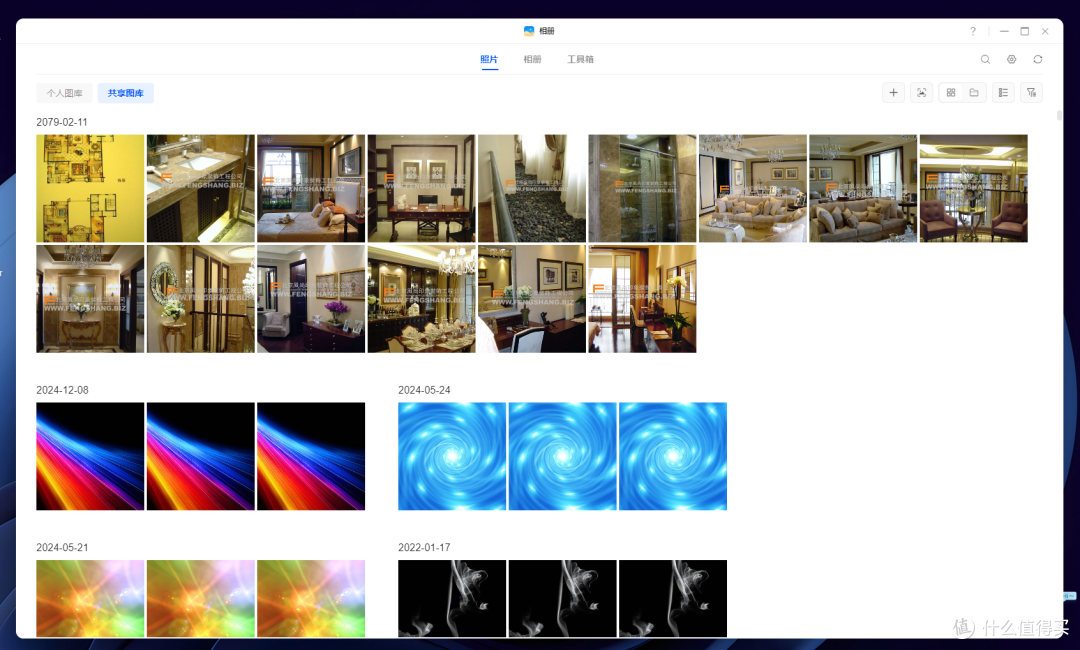Viewport: 1080px width, 650px height.
Task: Minimize the 相册 window
Action: 1004,31
